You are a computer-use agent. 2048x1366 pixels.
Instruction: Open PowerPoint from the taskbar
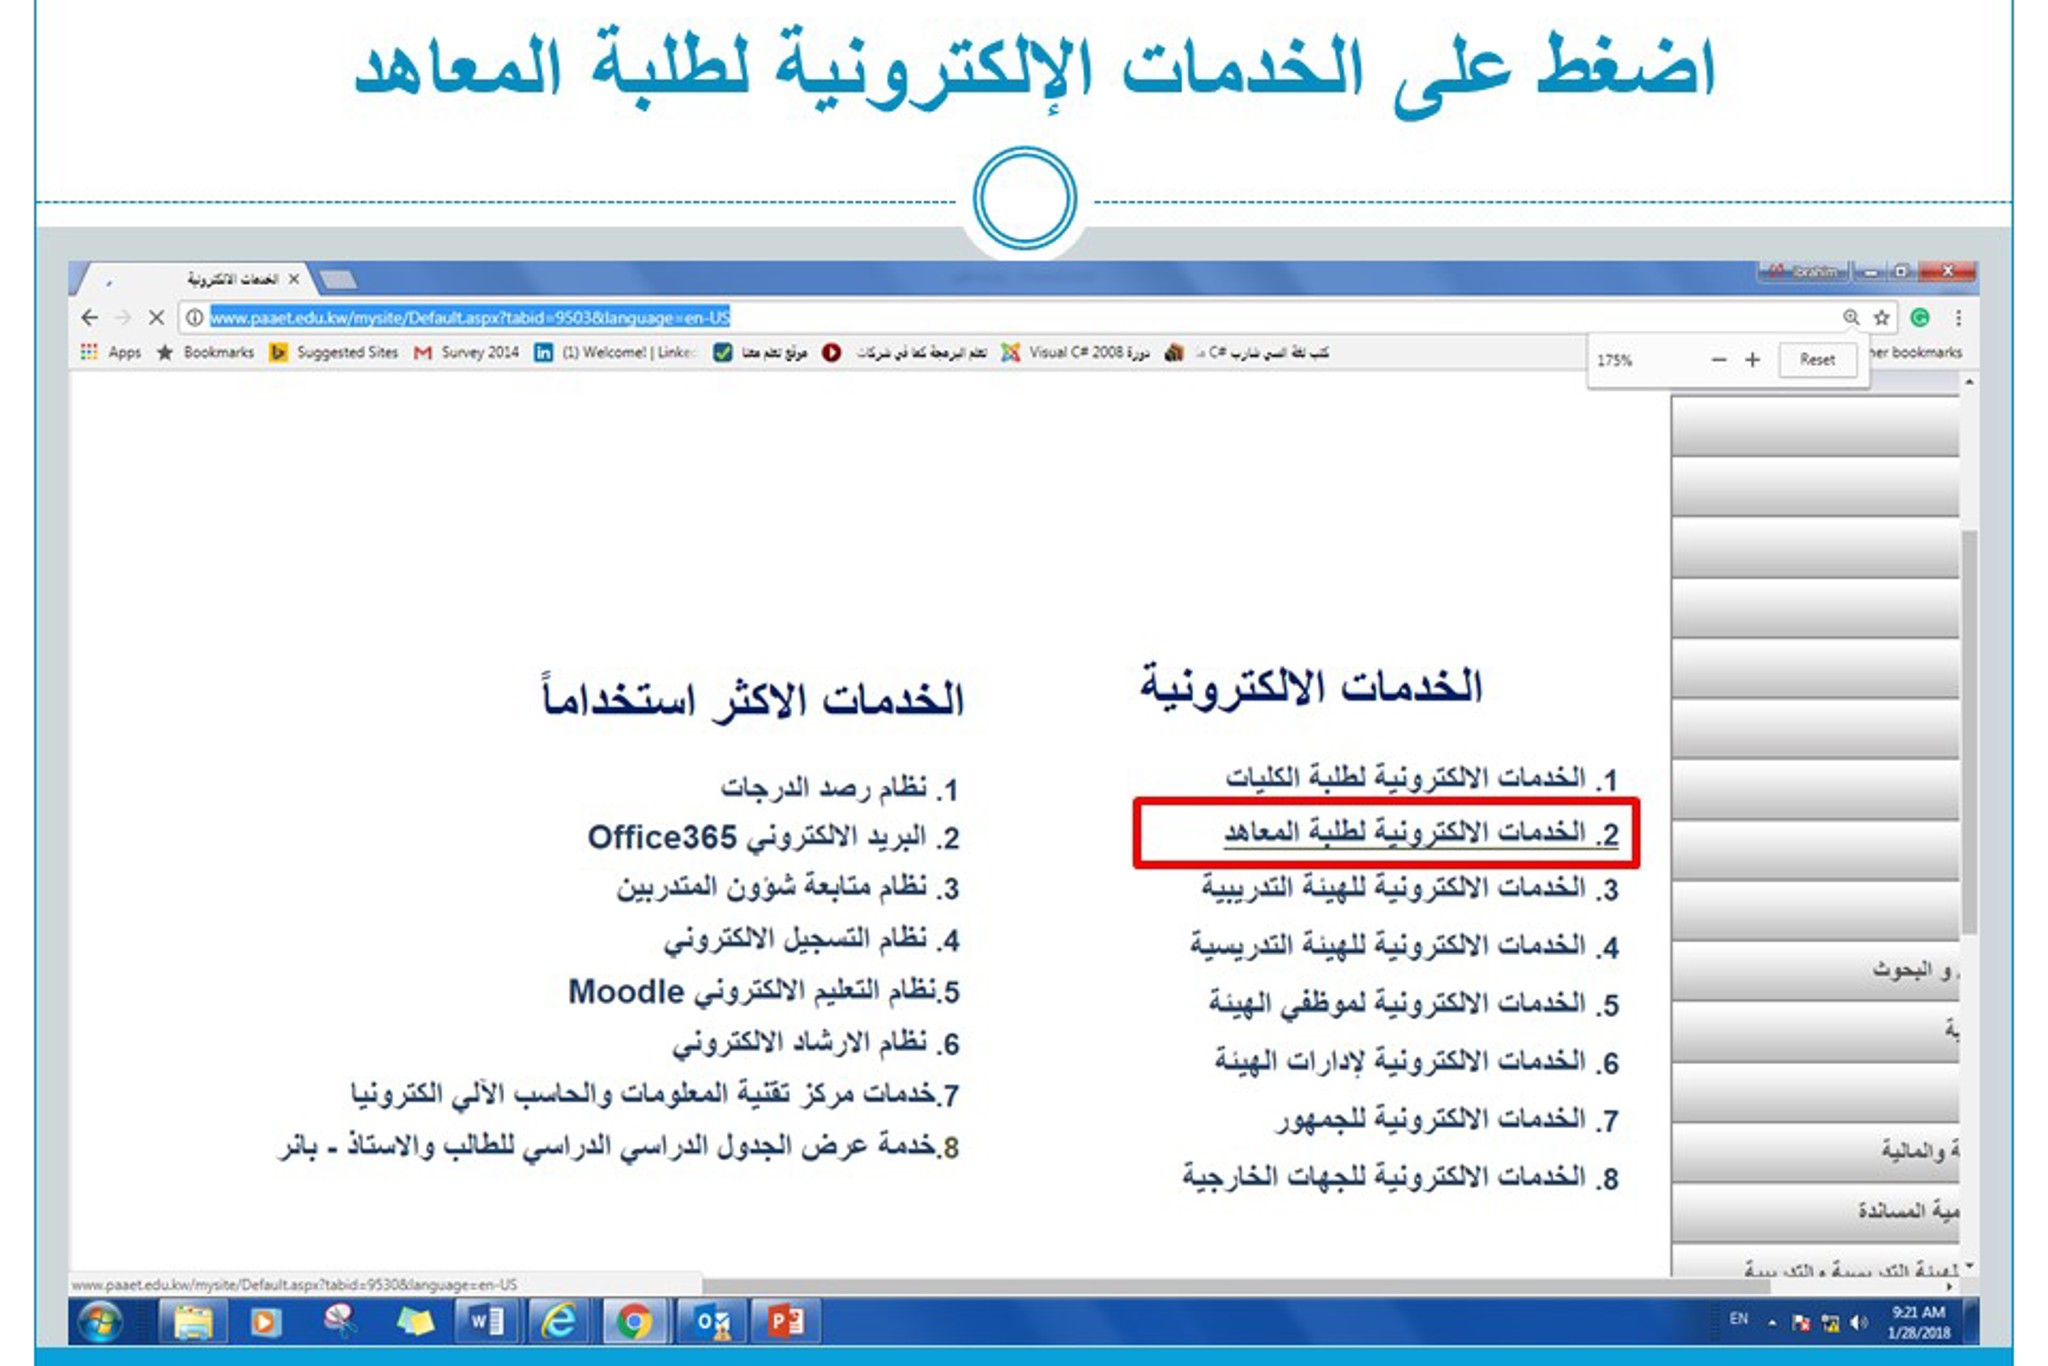tap(786, 1322)
